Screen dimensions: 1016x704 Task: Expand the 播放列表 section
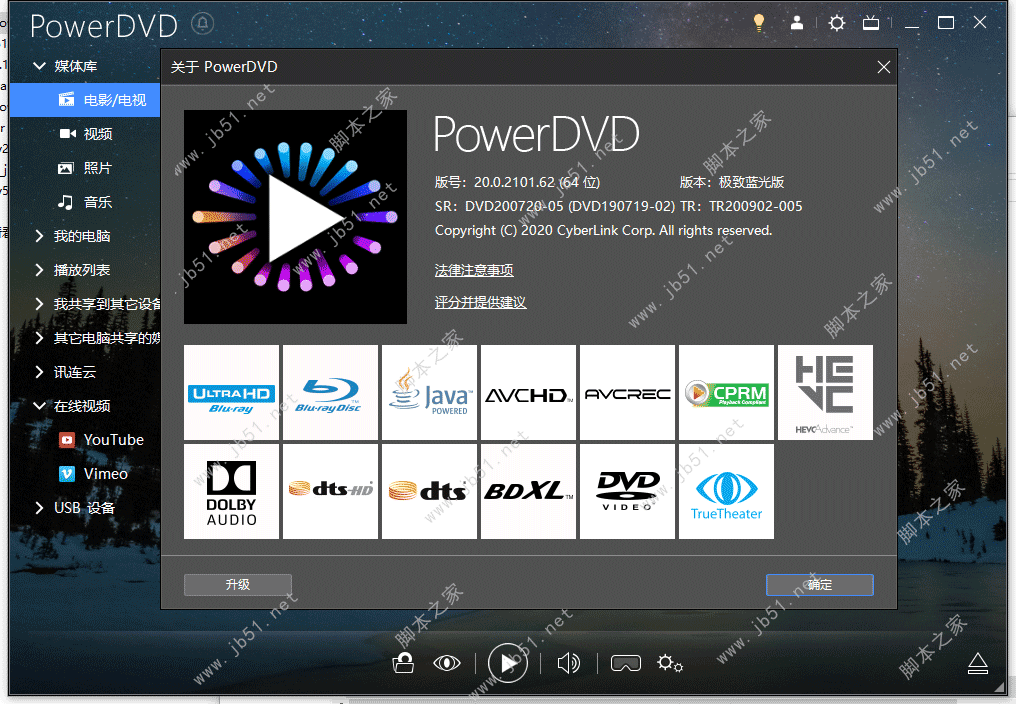(40, 270)
